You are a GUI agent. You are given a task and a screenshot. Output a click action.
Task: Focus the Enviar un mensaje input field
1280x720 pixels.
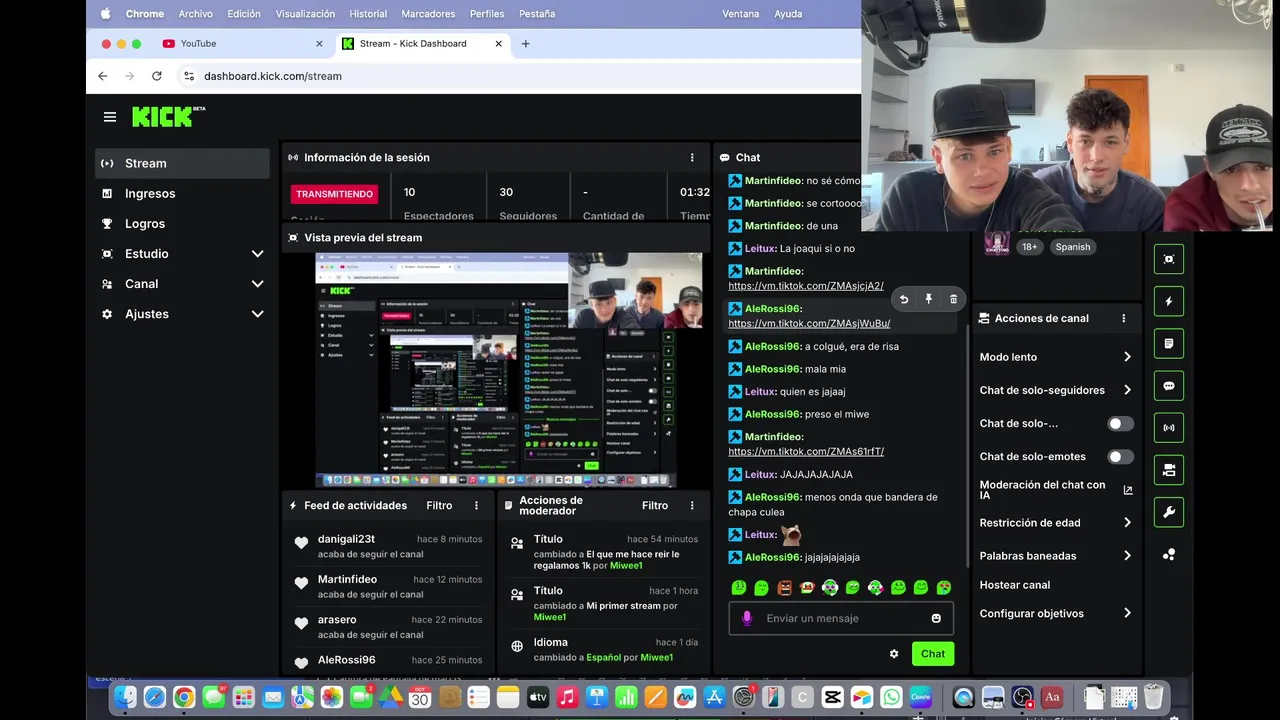coord(841,619)
